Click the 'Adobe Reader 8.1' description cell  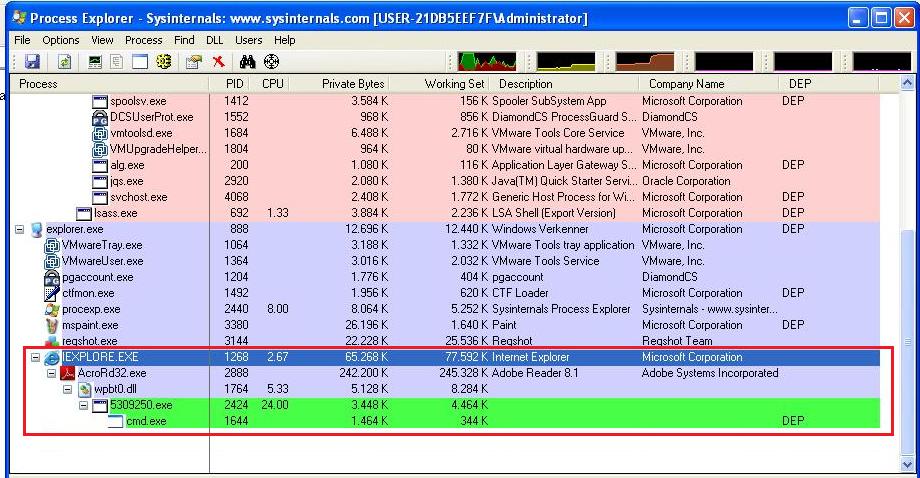535,373
